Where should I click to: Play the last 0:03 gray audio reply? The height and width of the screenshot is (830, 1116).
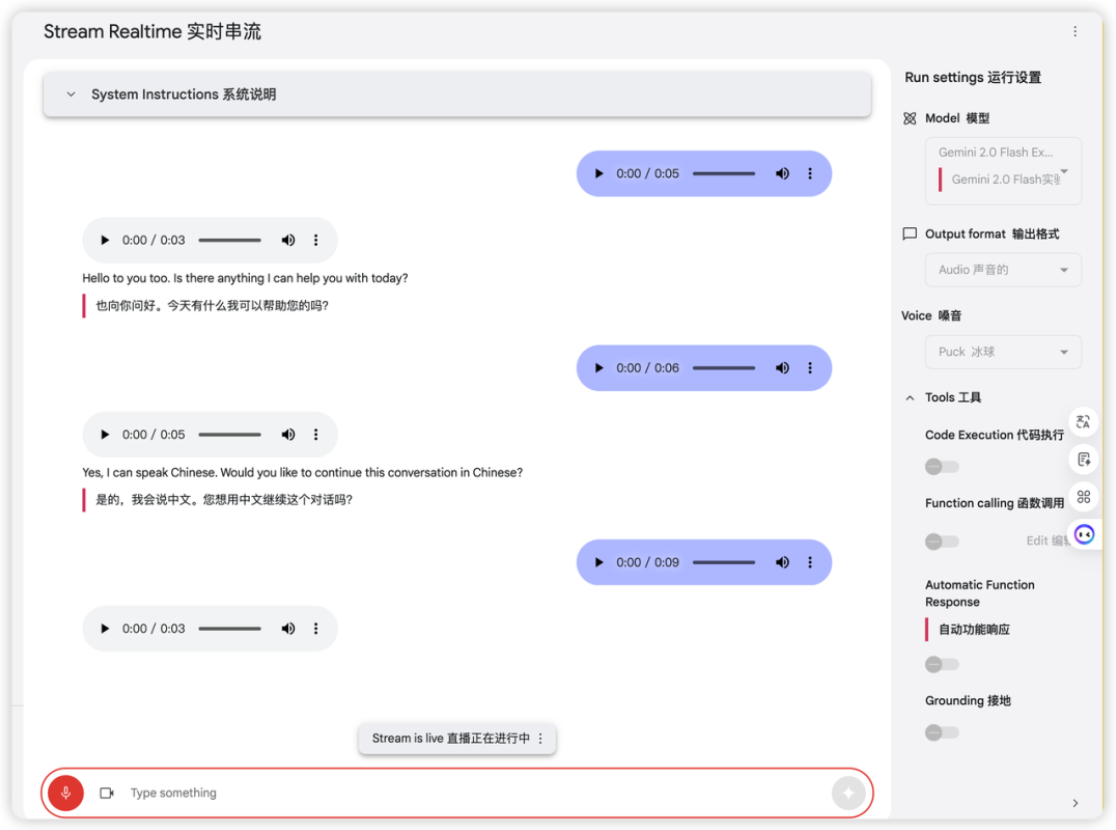click(x=105, y=629)
